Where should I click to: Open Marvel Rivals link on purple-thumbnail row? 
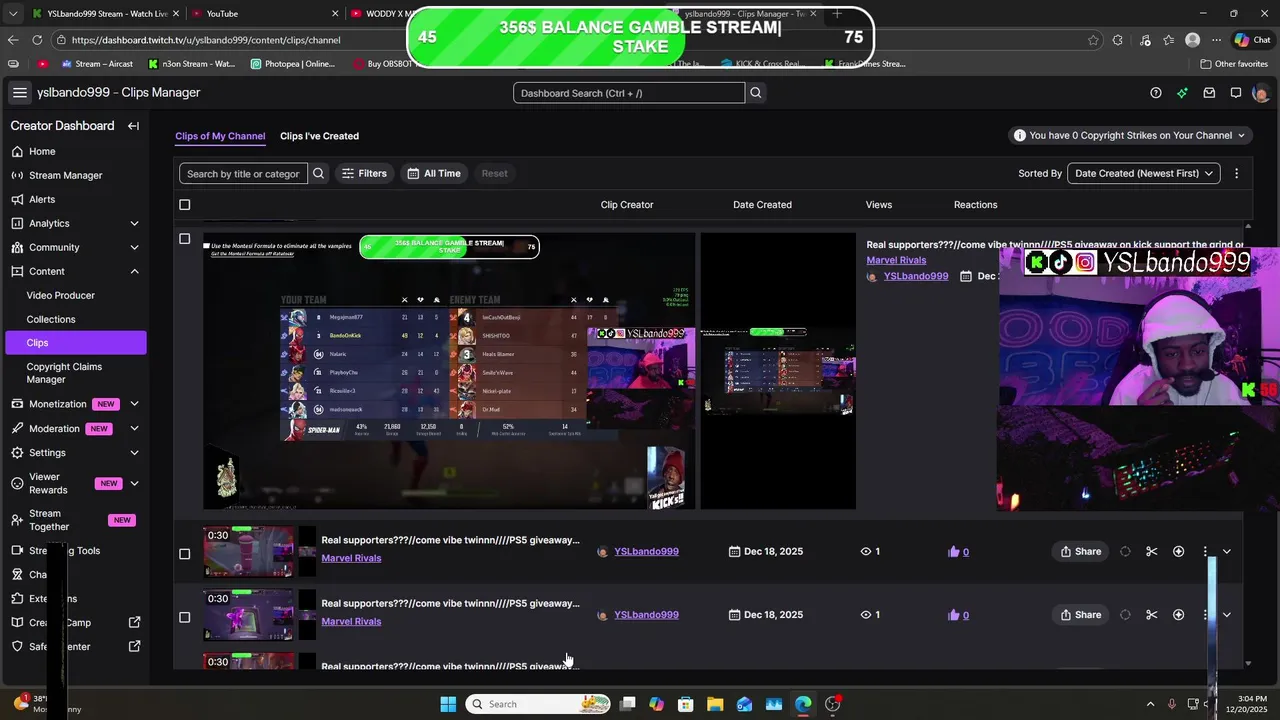[x=351, y=621]
